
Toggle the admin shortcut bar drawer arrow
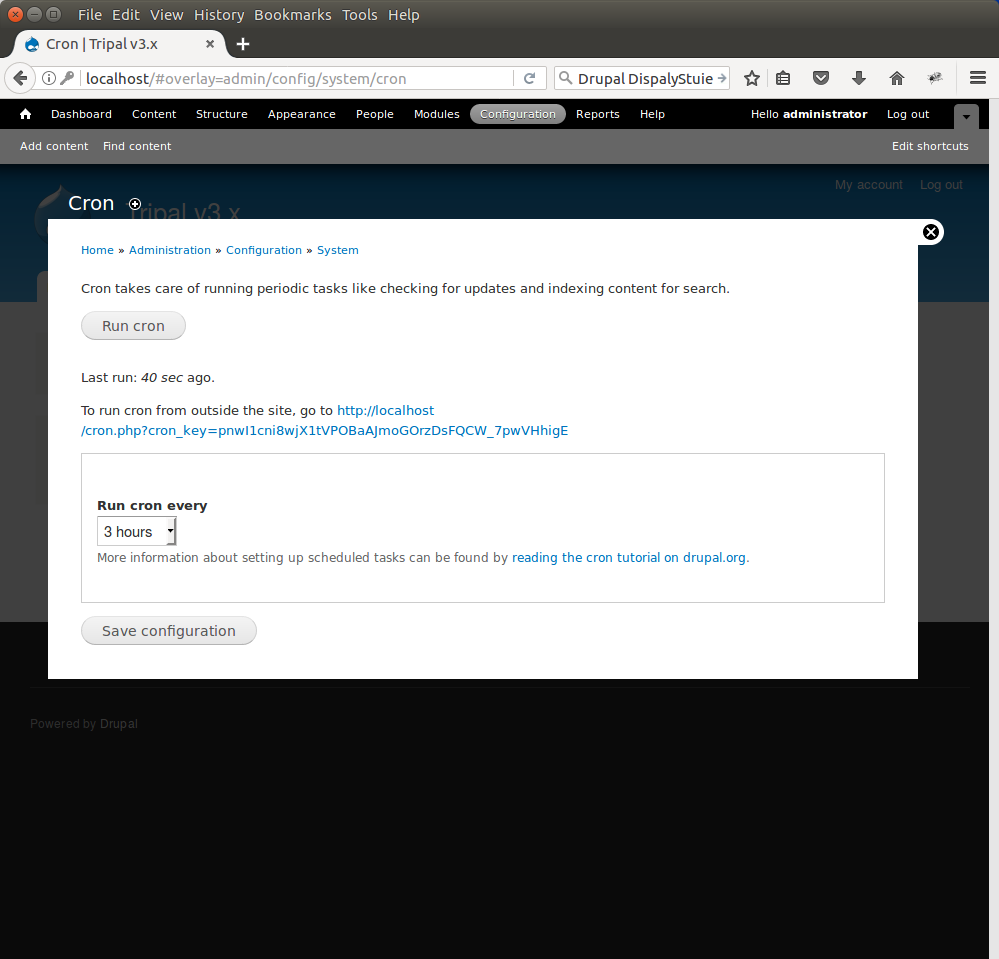tap(966, 116)
